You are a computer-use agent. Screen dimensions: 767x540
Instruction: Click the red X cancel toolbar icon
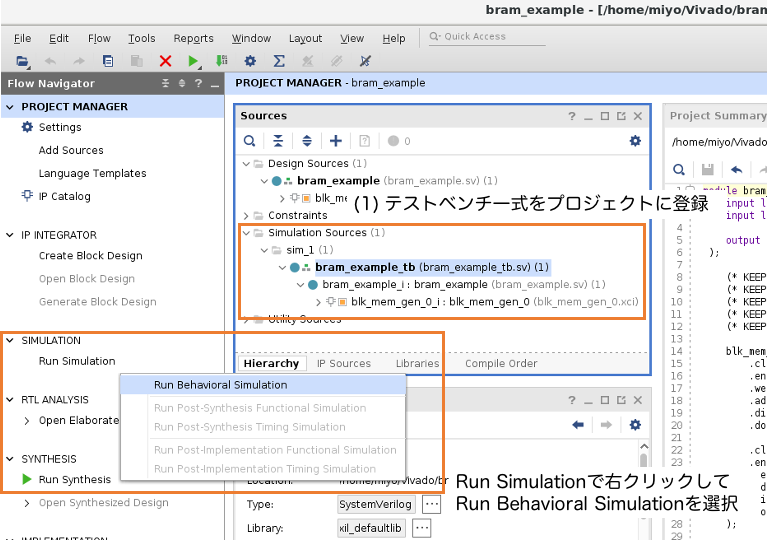click(165, 61)
